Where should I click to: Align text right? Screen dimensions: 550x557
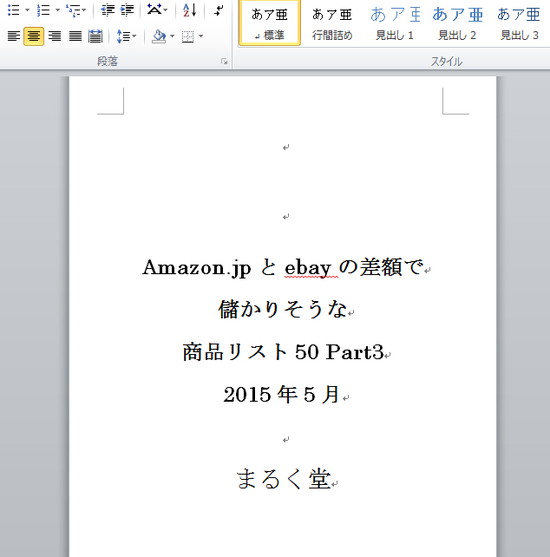point(54,36)
